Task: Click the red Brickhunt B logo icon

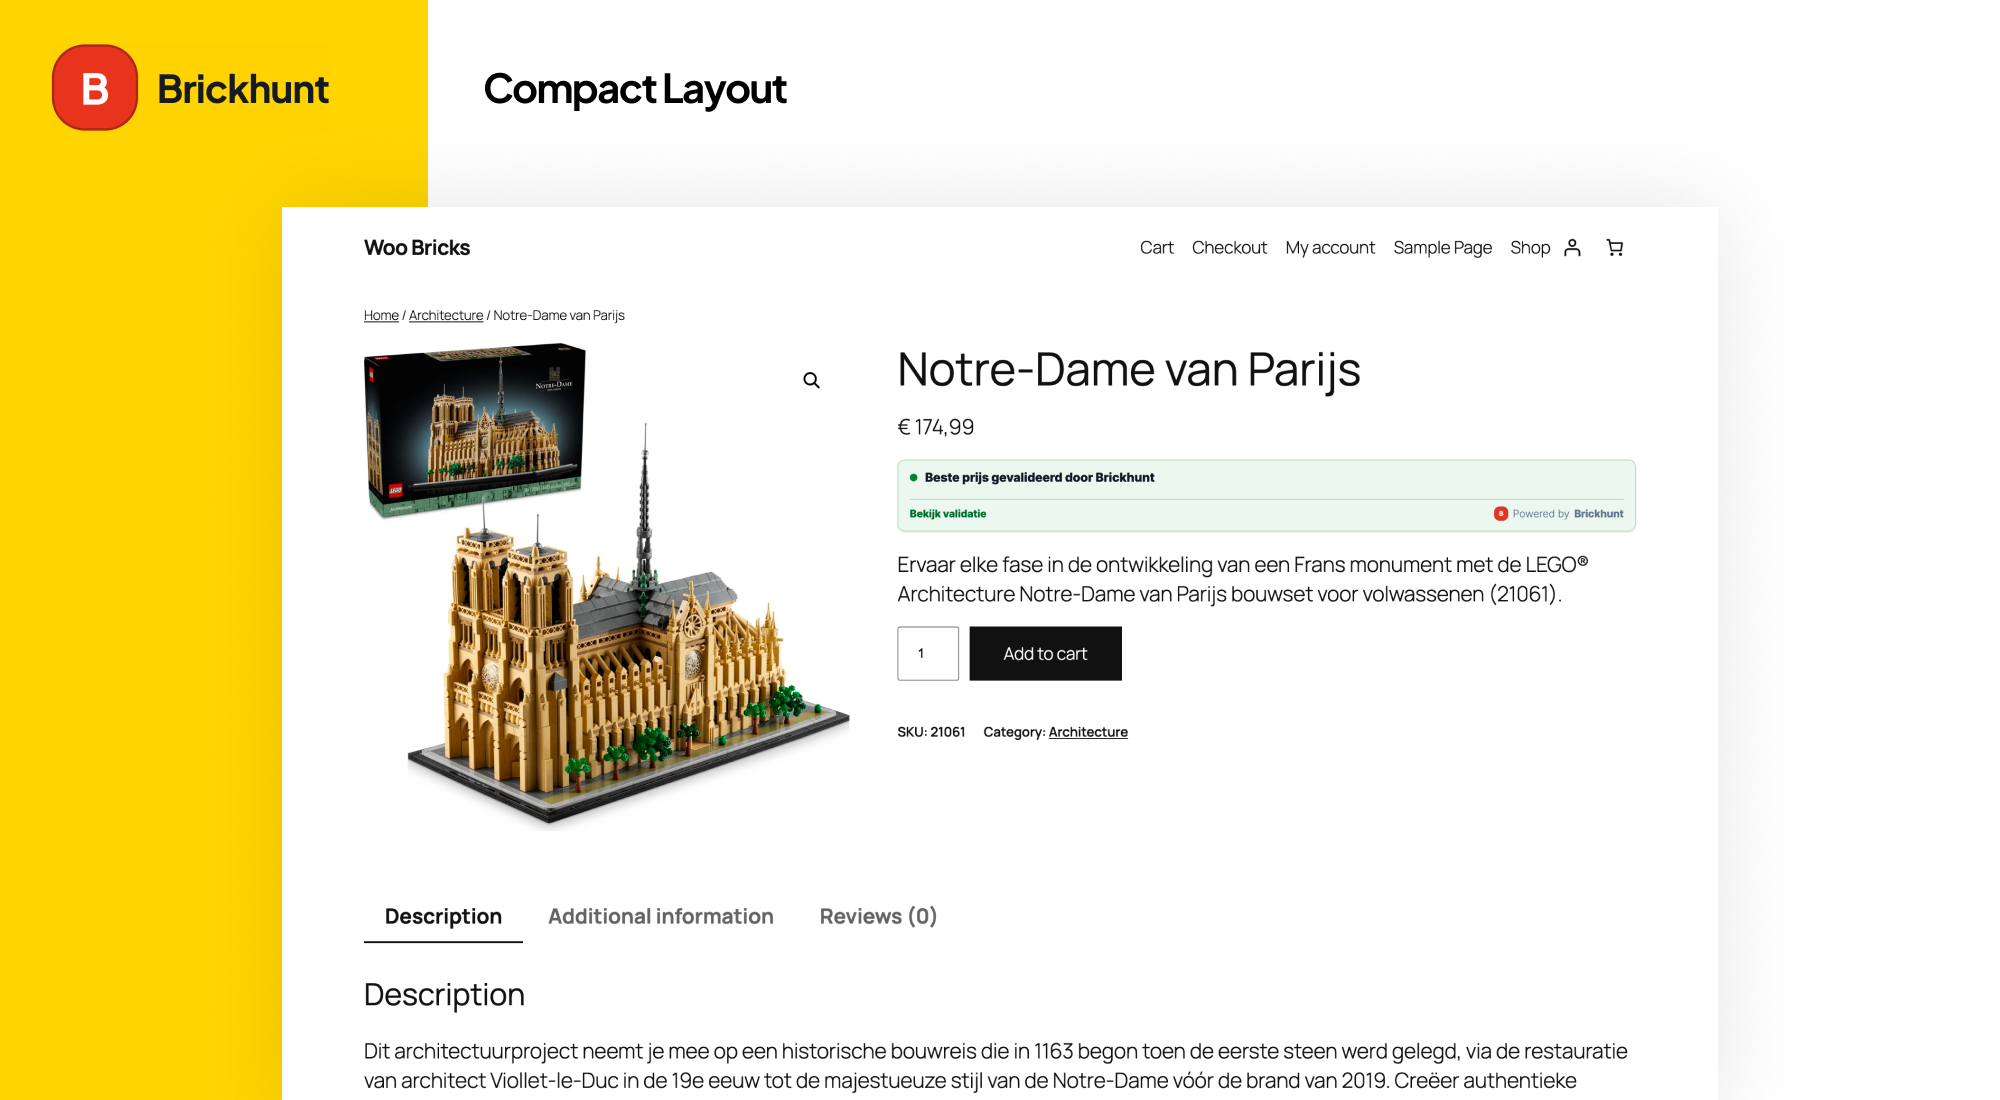Action: (x=95, y=88)
